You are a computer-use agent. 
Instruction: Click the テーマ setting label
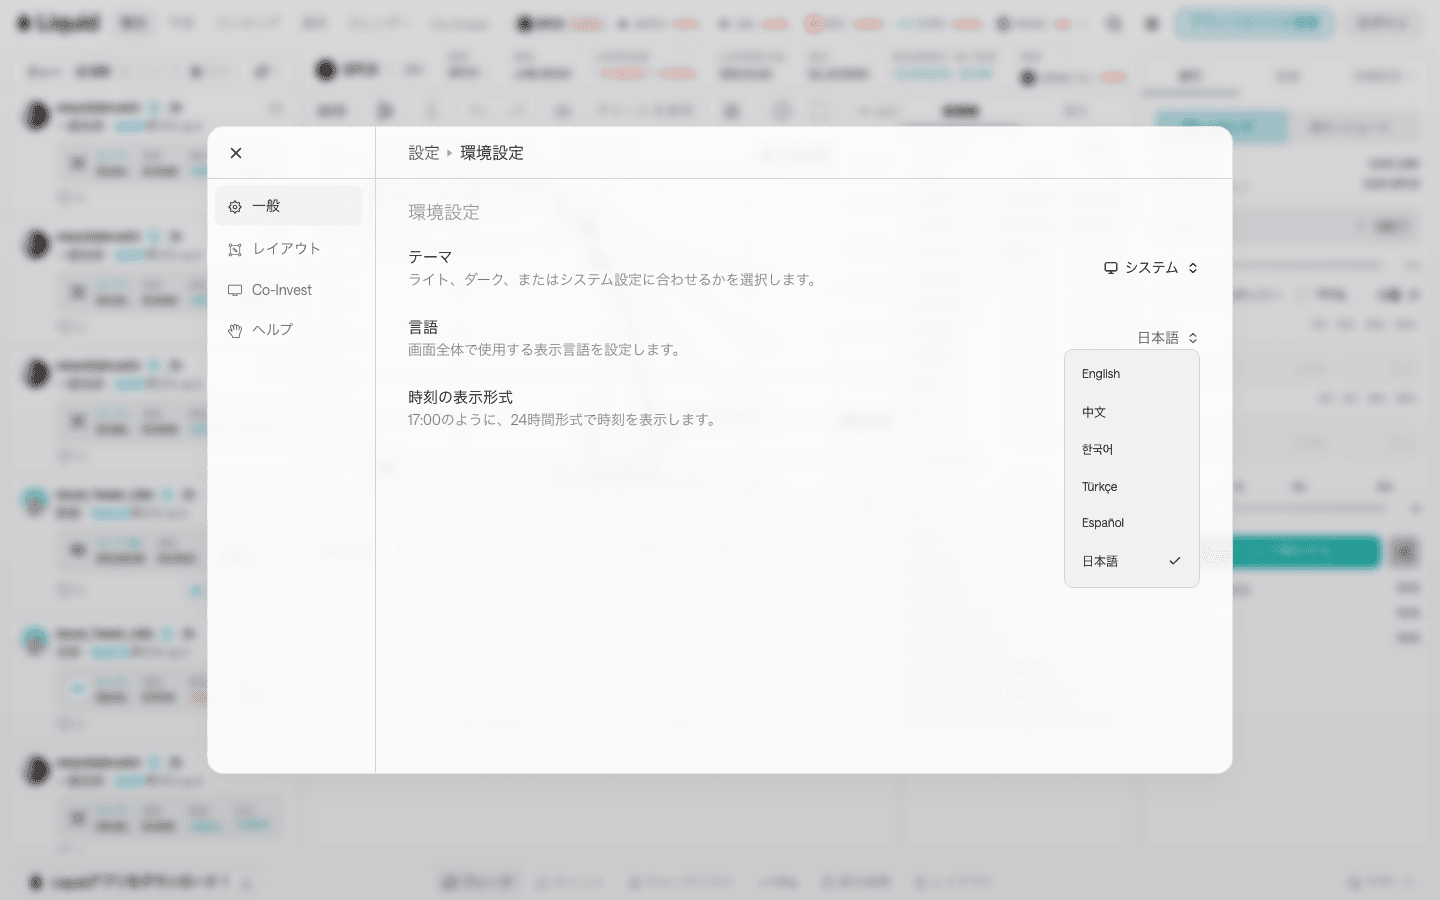(x=430, y=257)
